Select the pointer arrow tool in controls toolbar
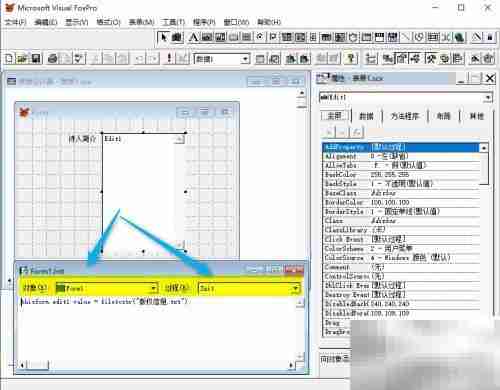 coord(164,37)
